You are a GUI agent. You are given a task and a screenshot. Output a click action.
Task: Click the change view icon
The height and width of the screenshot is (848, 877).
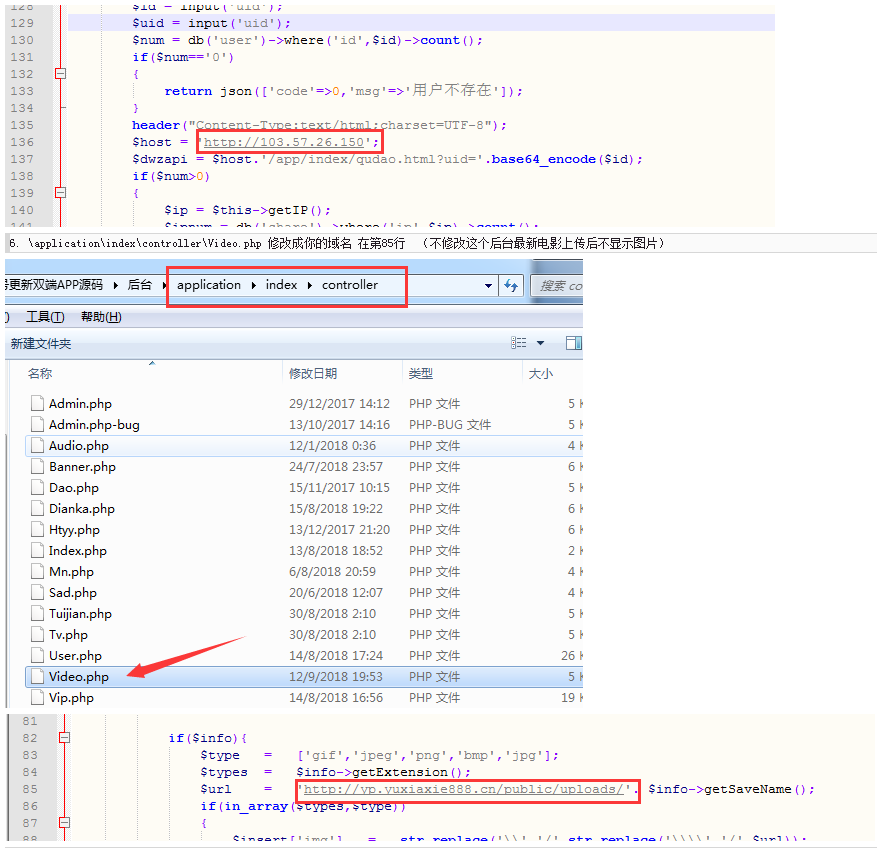(518, 343)
